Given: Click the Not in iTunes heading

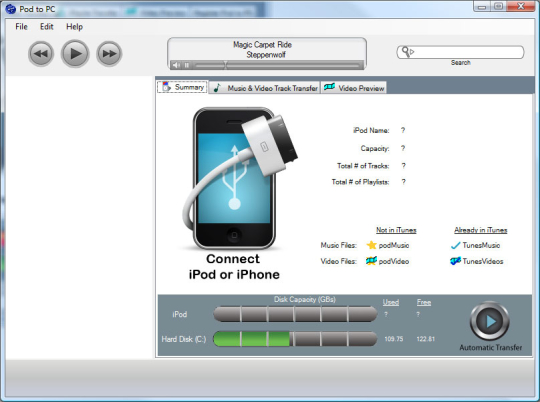Looking at the screenshot, I should [396, 230].
